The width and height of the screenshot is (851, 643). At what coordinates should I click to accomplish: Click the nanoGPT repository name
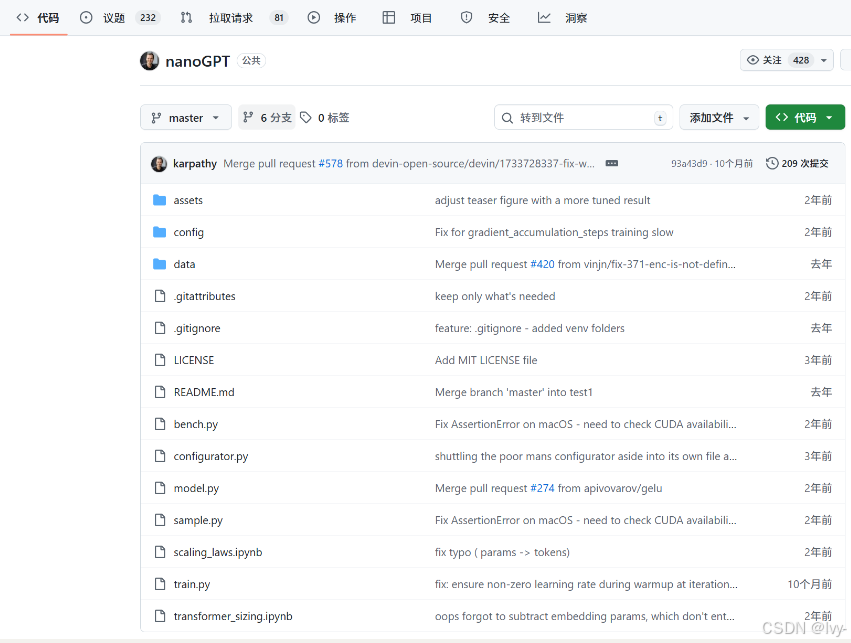tap(198, 61)
